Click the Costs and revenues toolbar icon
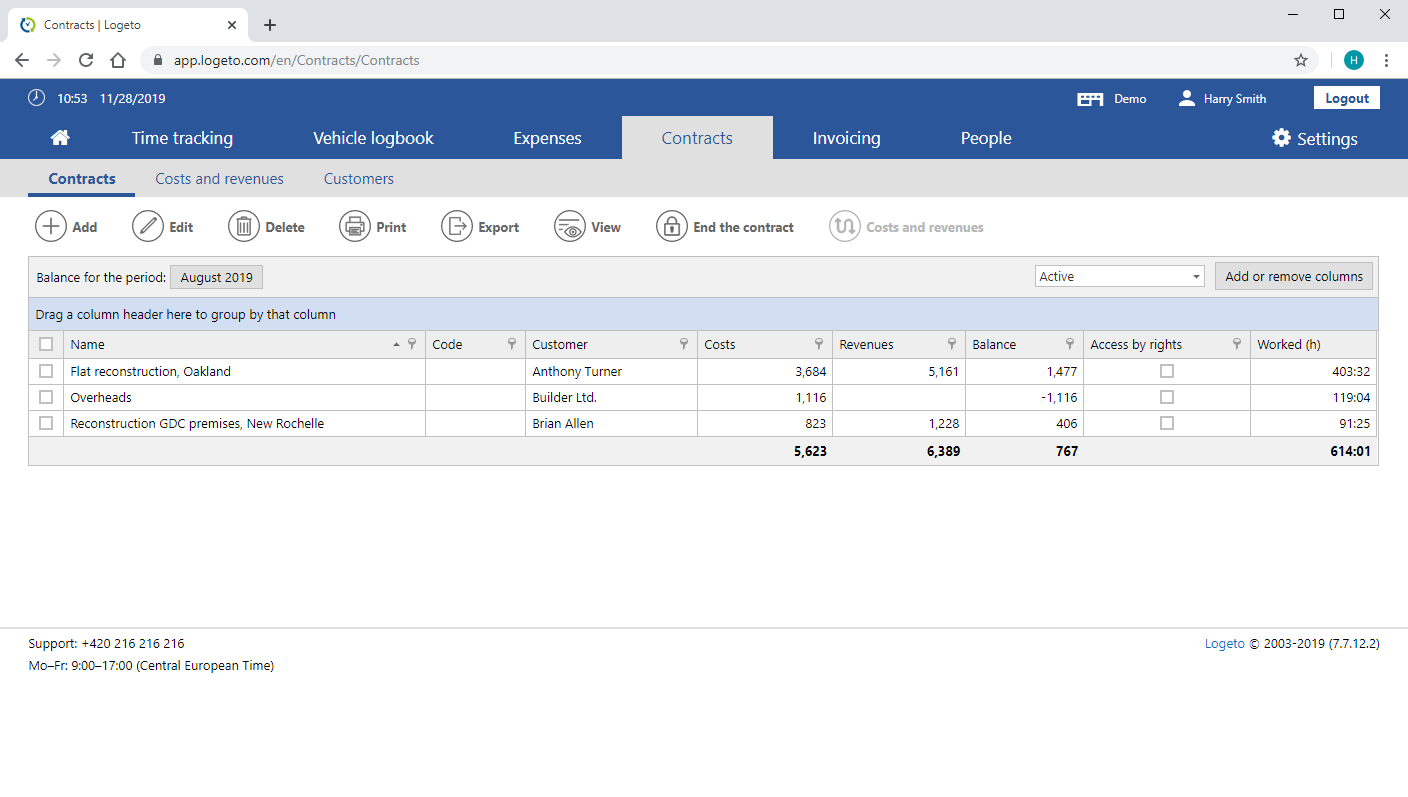This screenshot has height=797, width=1408. 845,227
